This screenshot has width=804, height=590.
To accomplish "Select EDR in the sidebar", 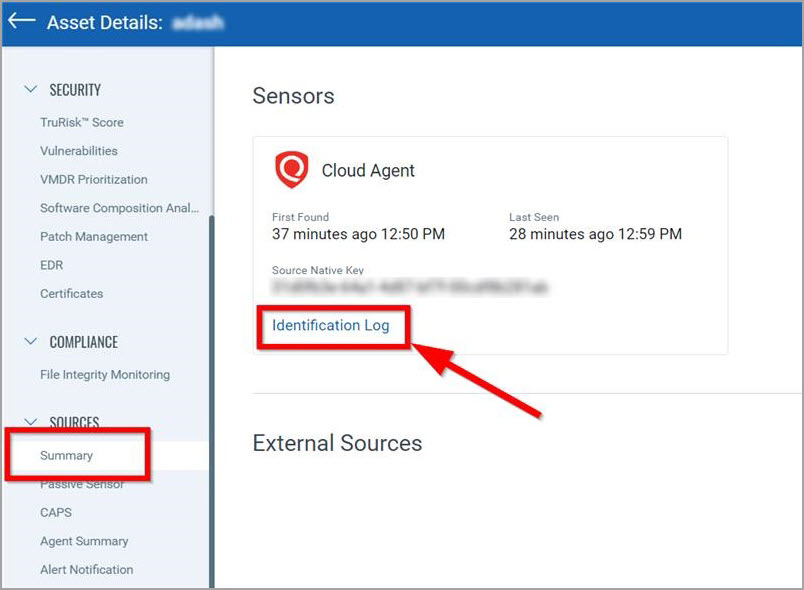I will click(x=52, y=265).
